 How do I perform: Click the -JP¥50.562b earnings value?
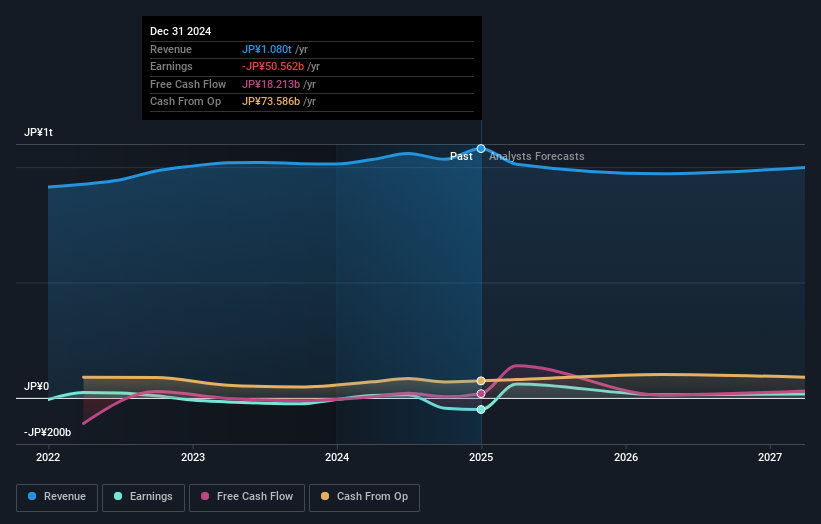tap(273, 66)
